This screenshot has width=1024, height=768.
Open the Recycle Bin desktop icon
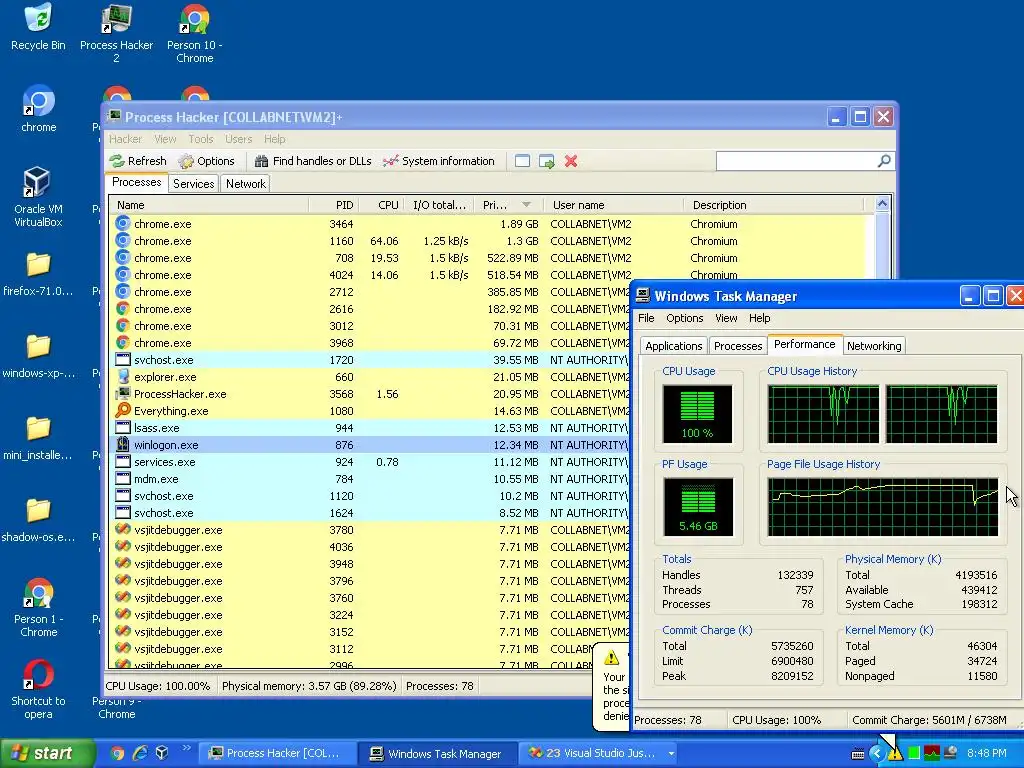tap(38, 26)
